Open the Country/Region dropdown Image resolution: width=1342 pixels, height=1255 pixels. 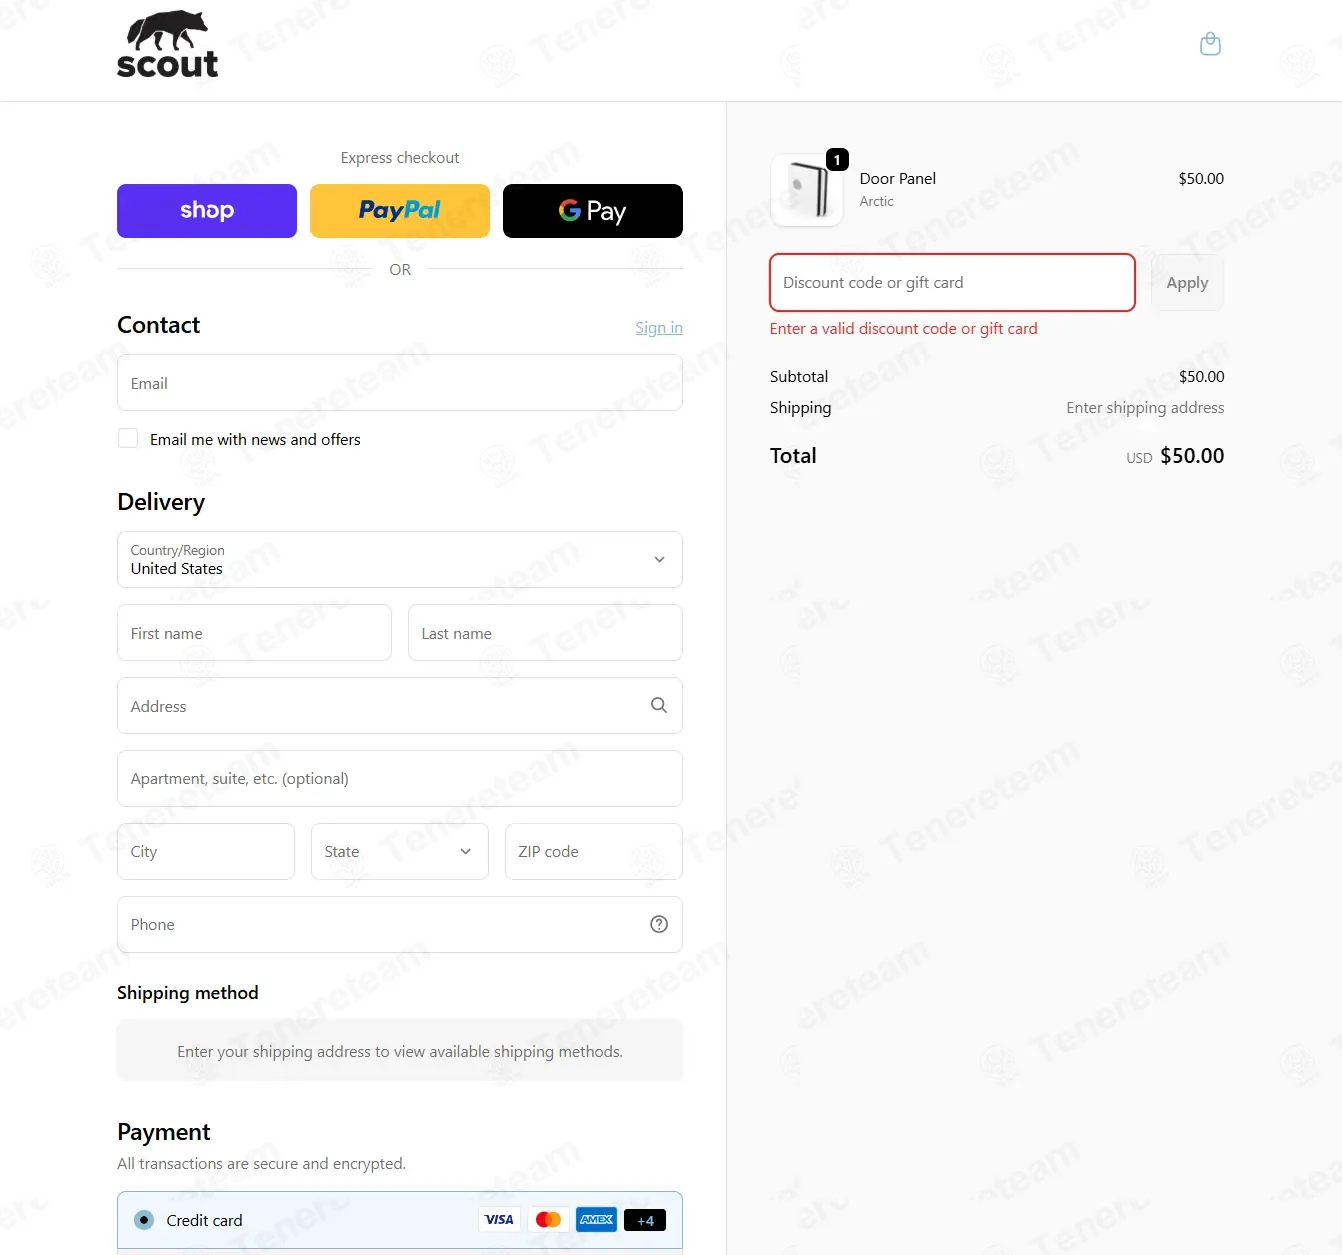(x=400, y=559)
